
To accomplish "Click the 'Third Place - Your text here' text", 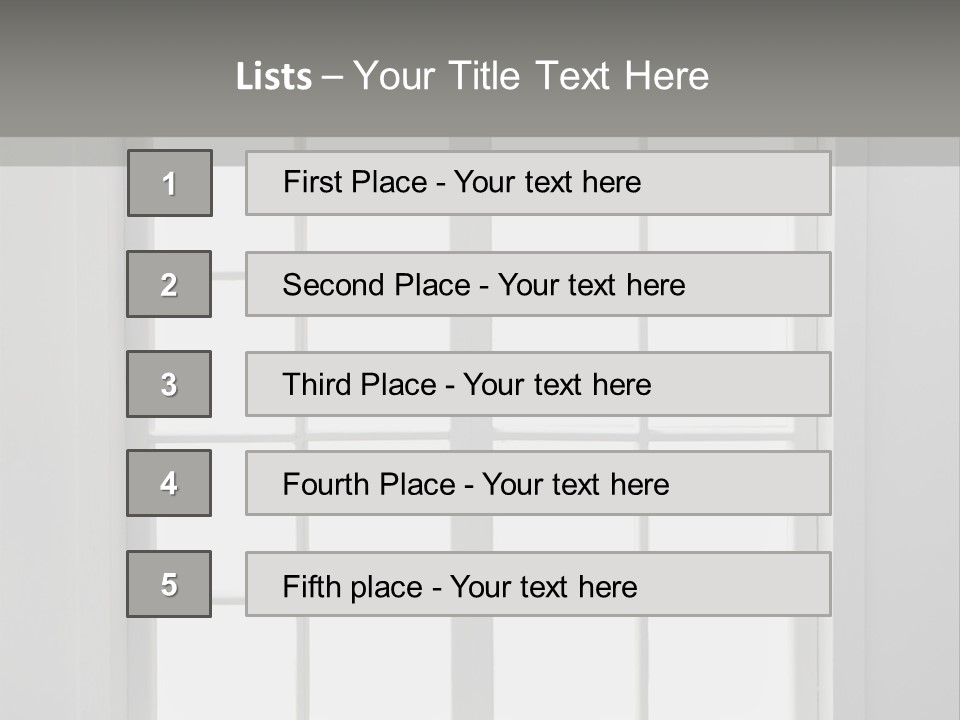I will pos(467,385).
